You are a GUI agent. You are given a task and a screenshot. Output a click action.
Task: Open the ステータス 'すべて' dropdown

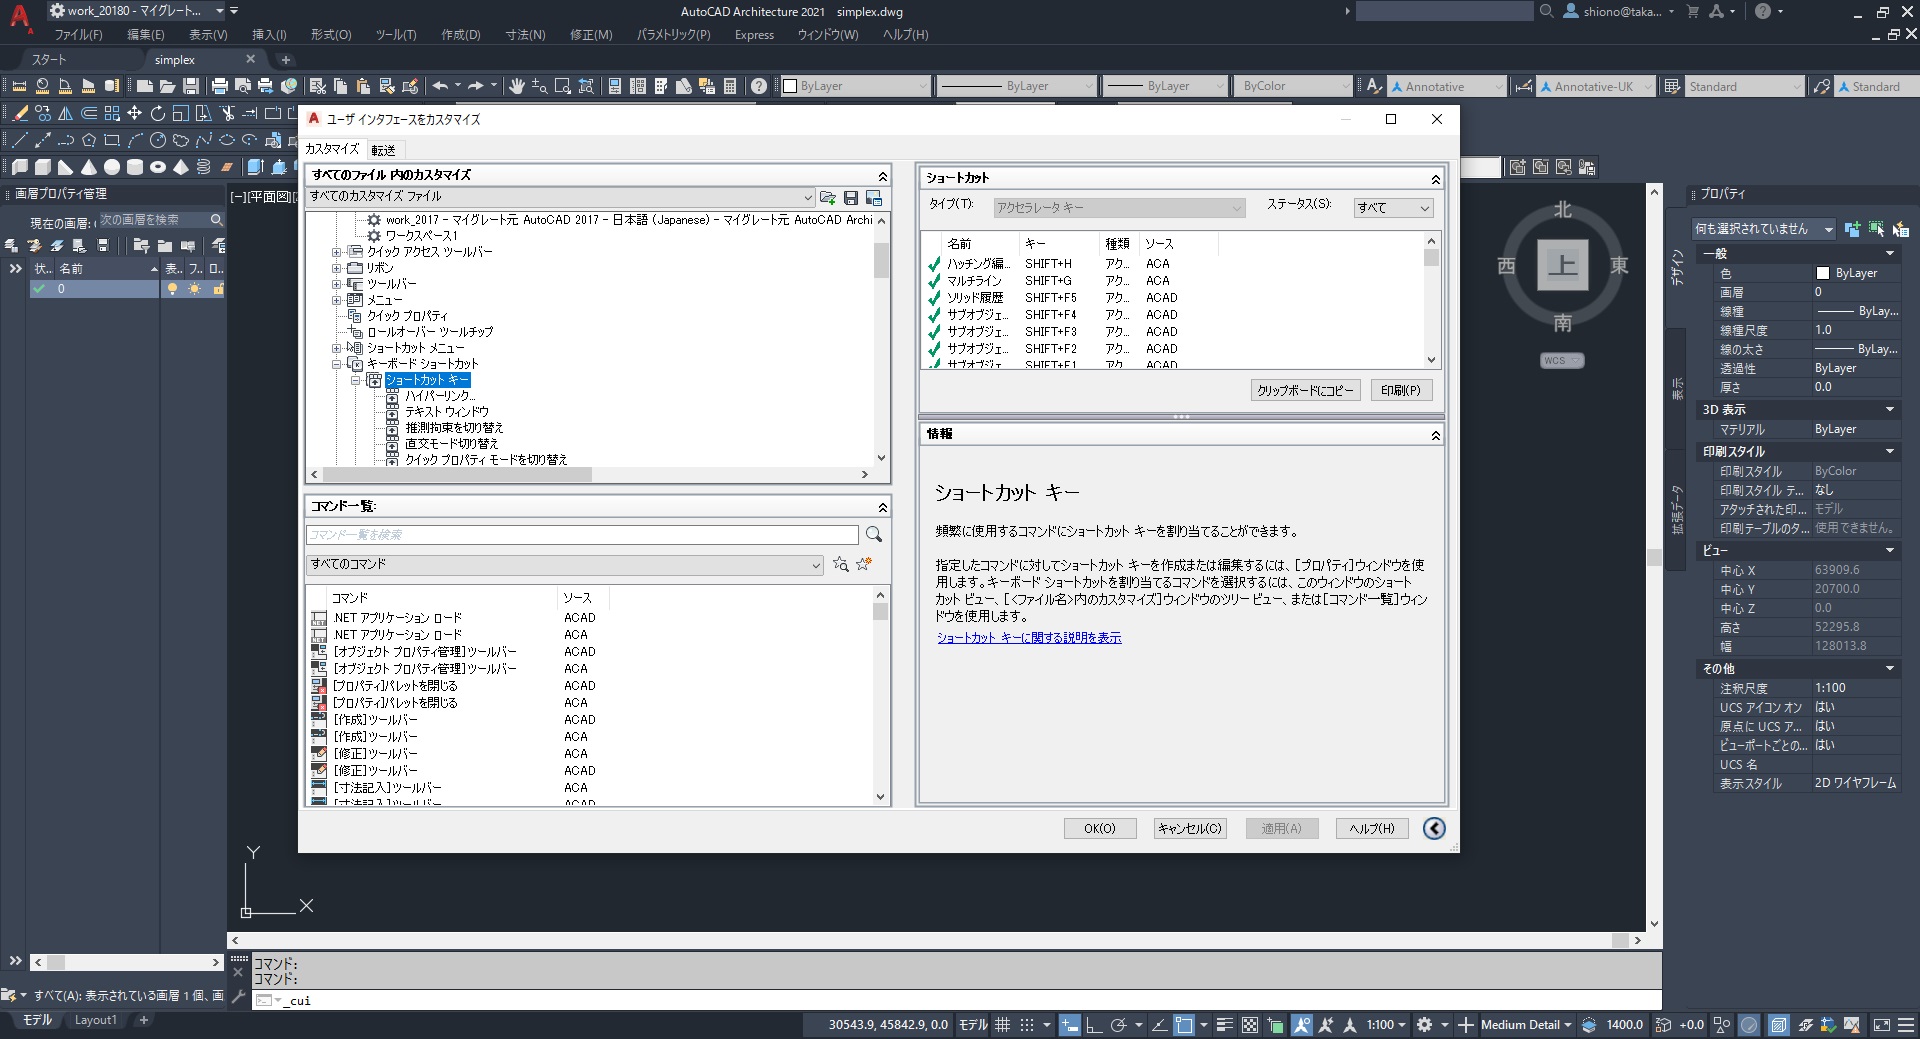tap(1394, 208)
